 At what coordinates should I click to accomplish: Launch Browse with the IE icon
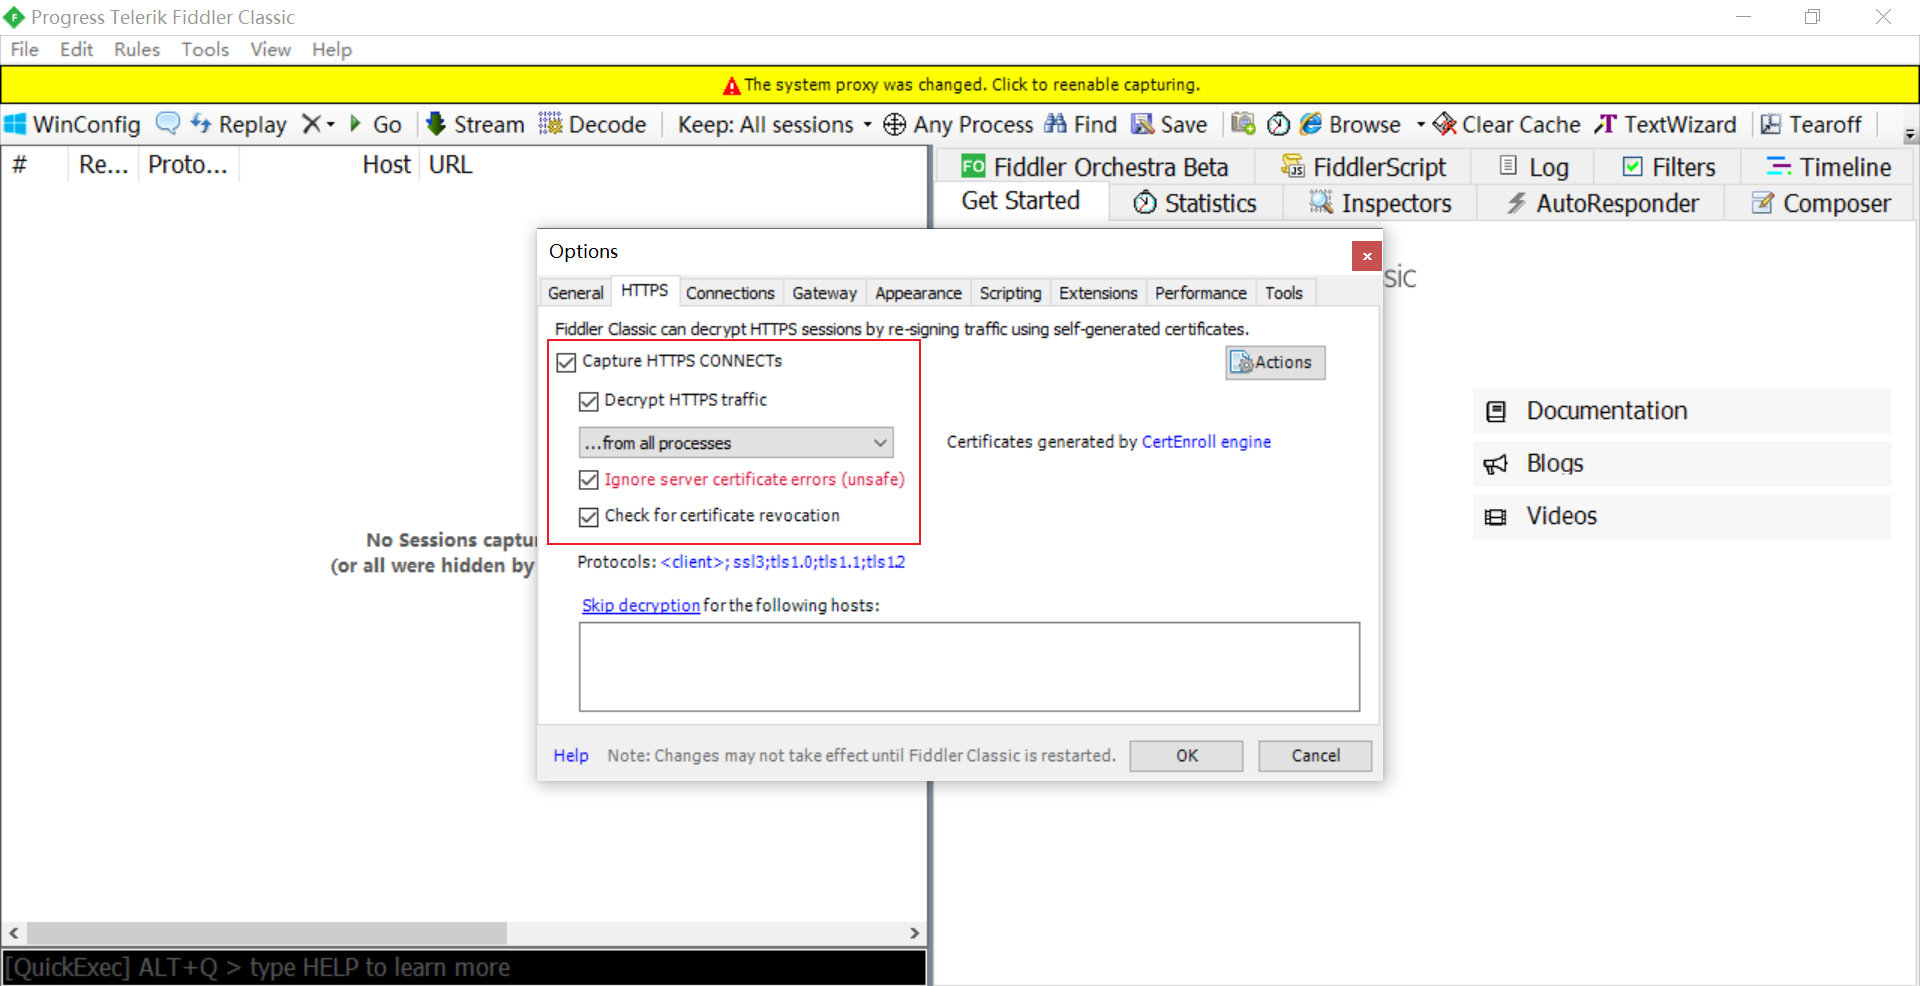pos(1350,124)
